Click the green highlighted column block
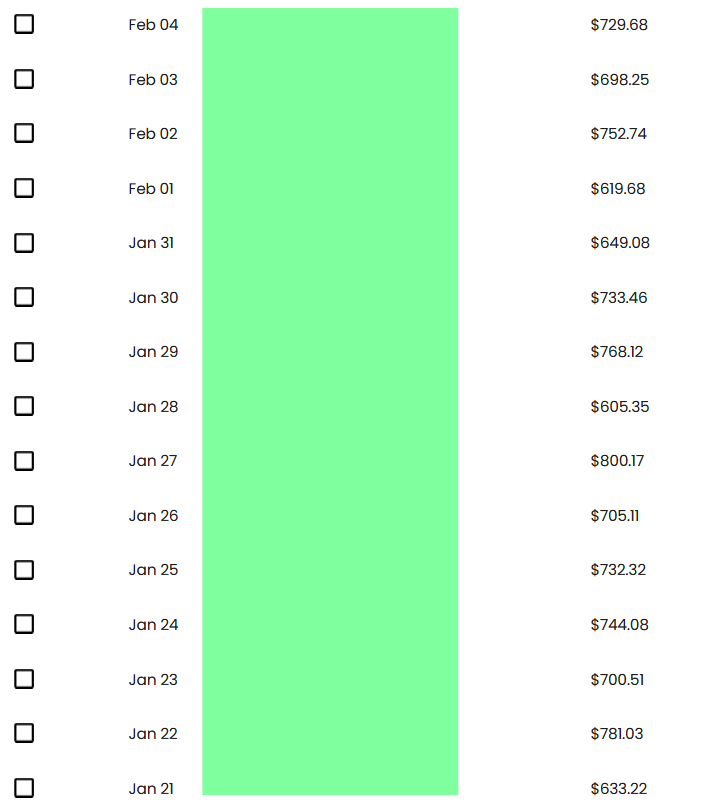 [x=330, y=401]
